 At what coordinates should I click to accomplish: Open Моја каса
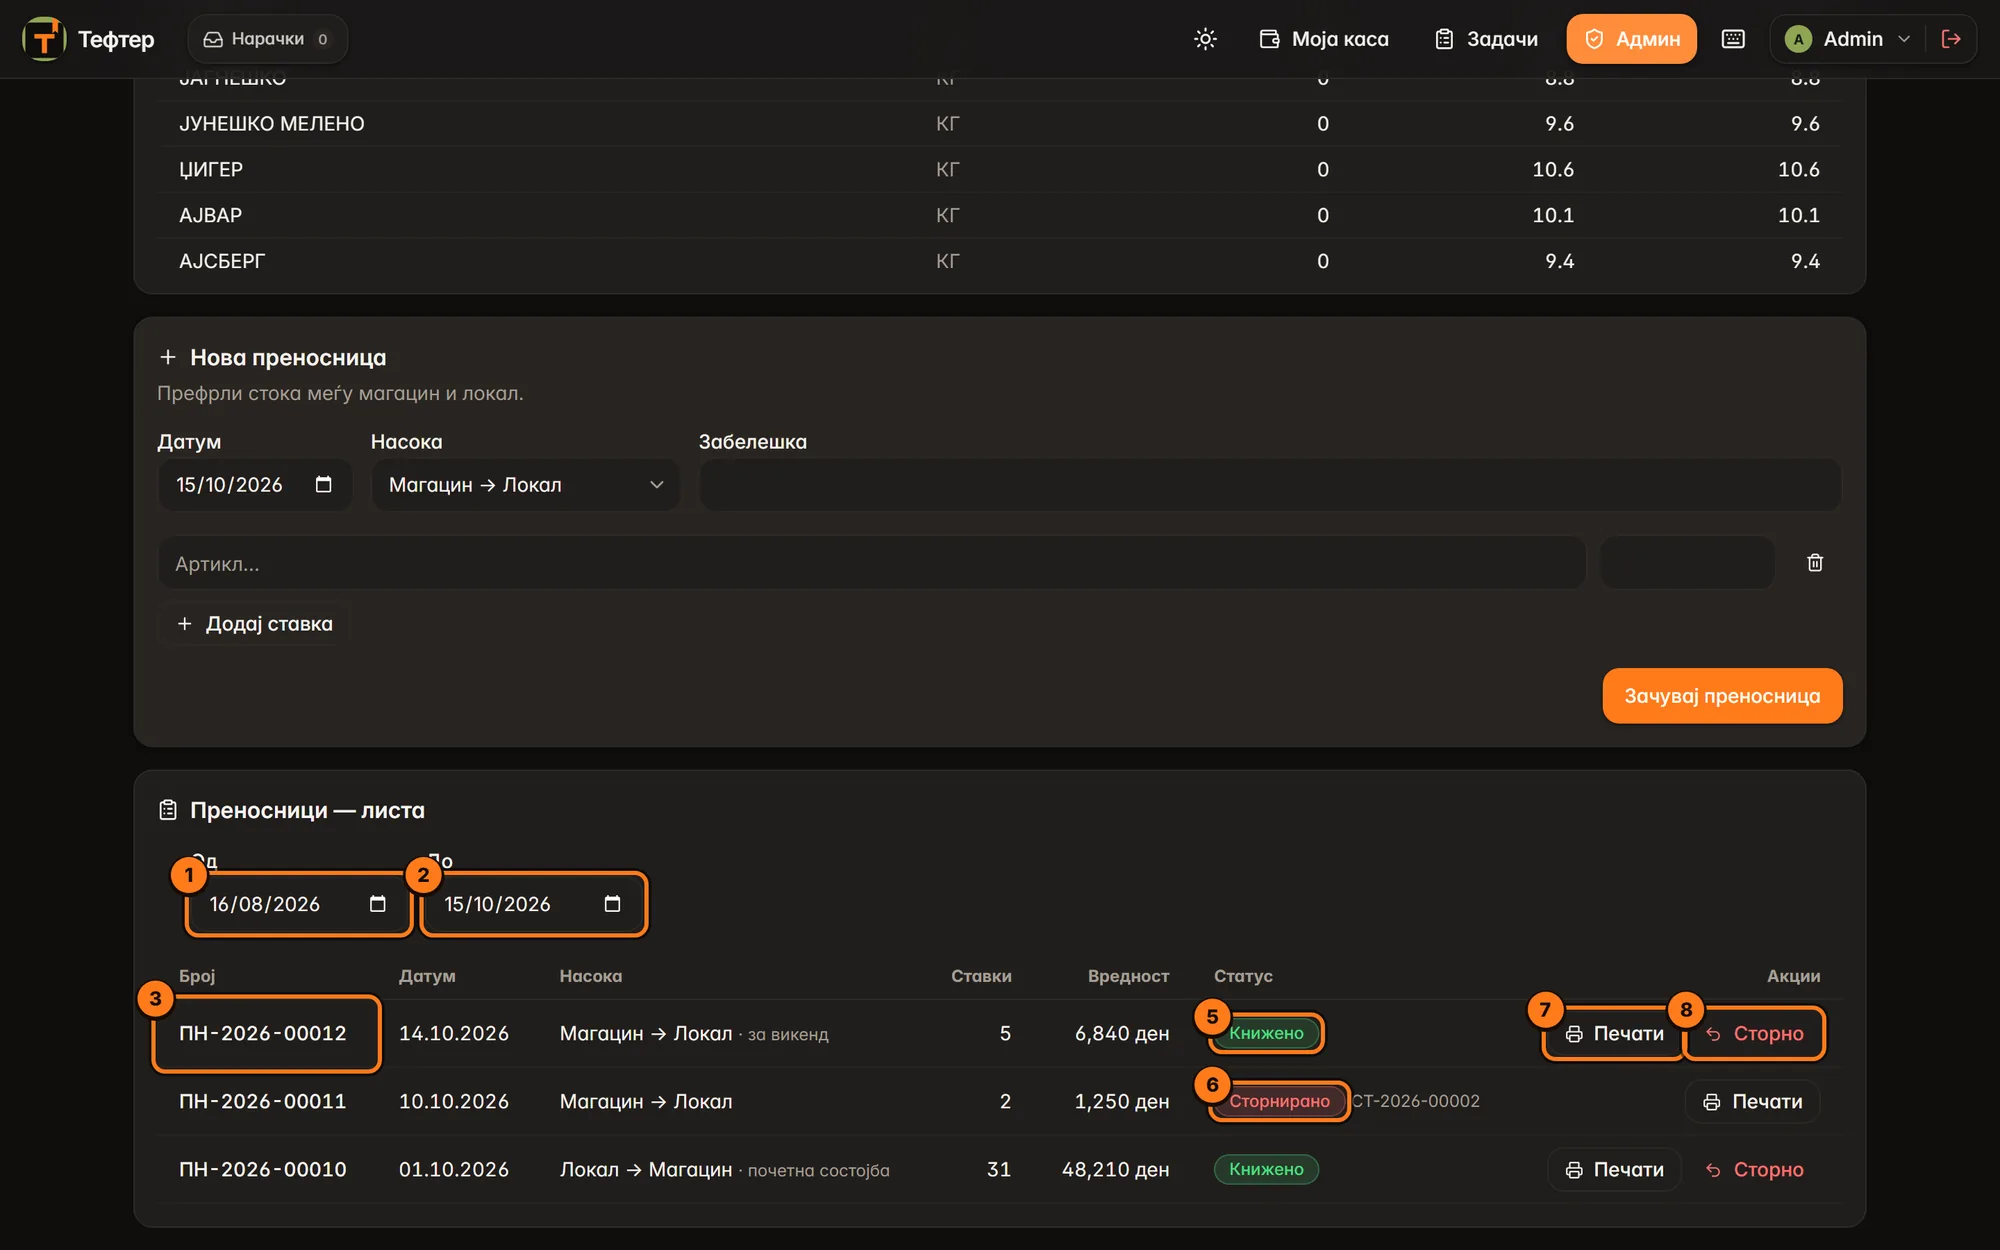1324,39
